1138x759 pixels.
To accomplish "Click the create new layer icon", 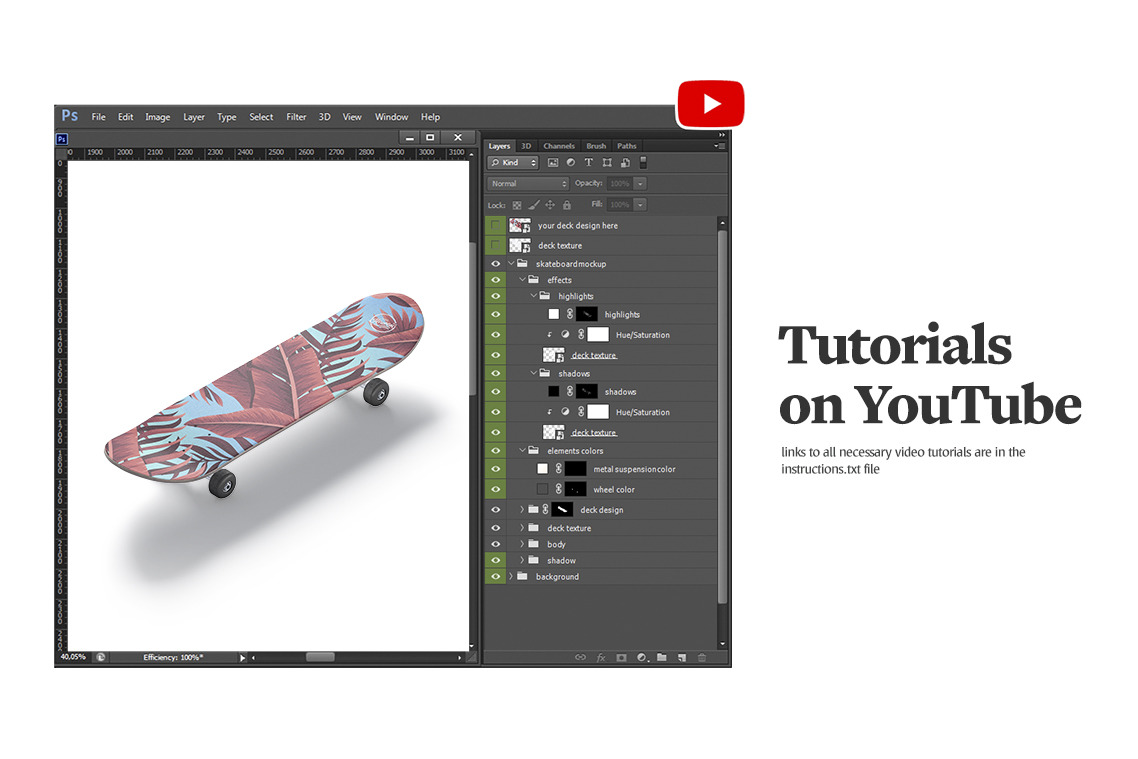I will tap(681, 658).
